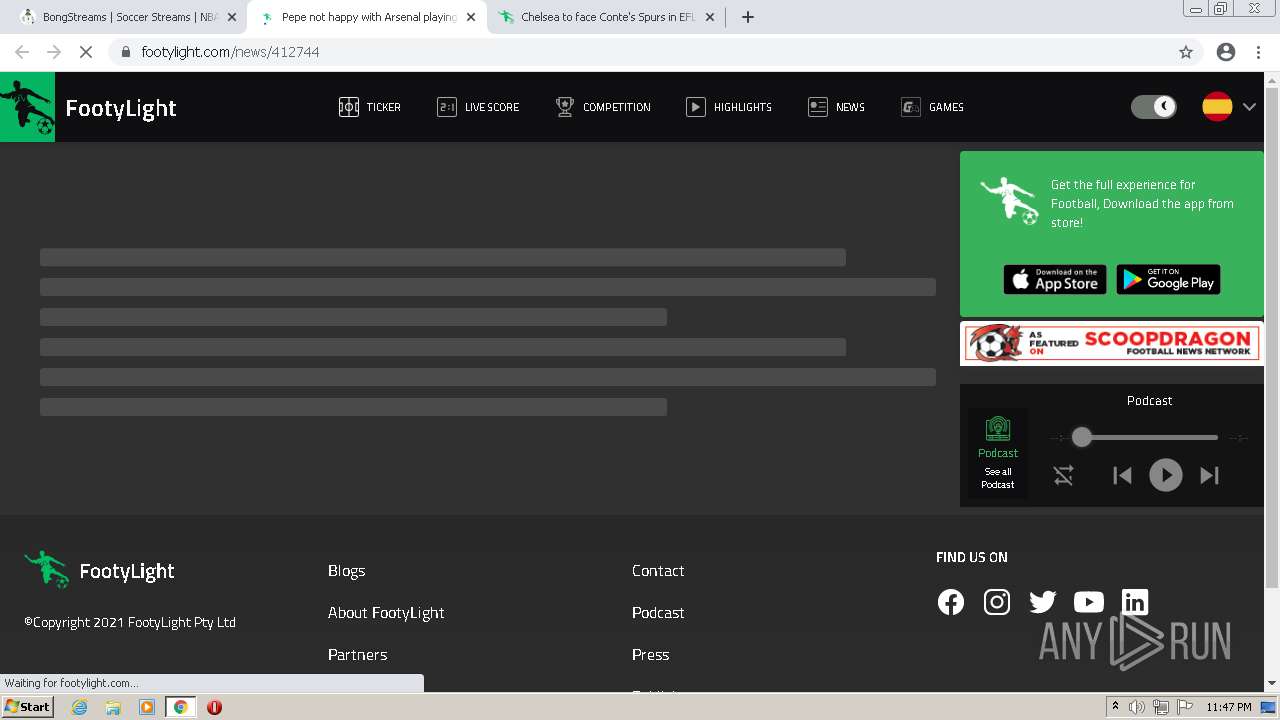Skip to previous podcast track

click(x=1122, y=476)
